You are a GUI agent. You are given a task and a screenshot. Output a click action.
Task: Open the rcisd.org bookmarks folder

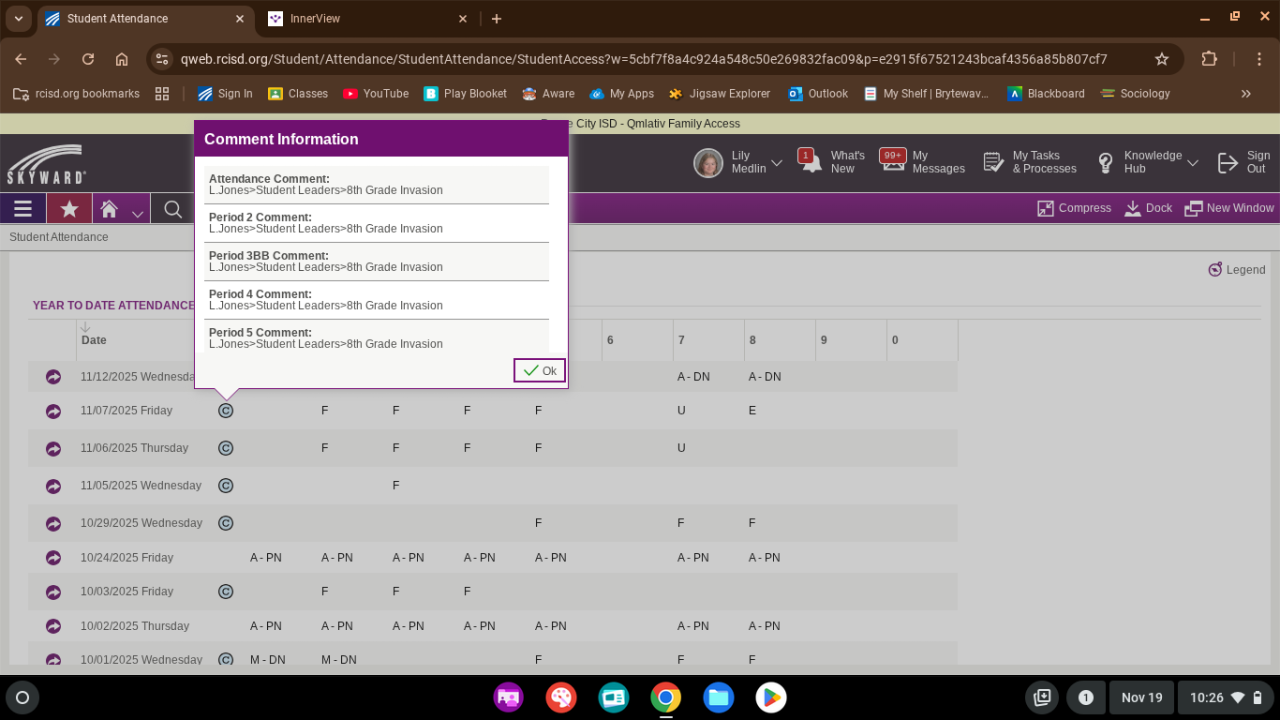76,94
